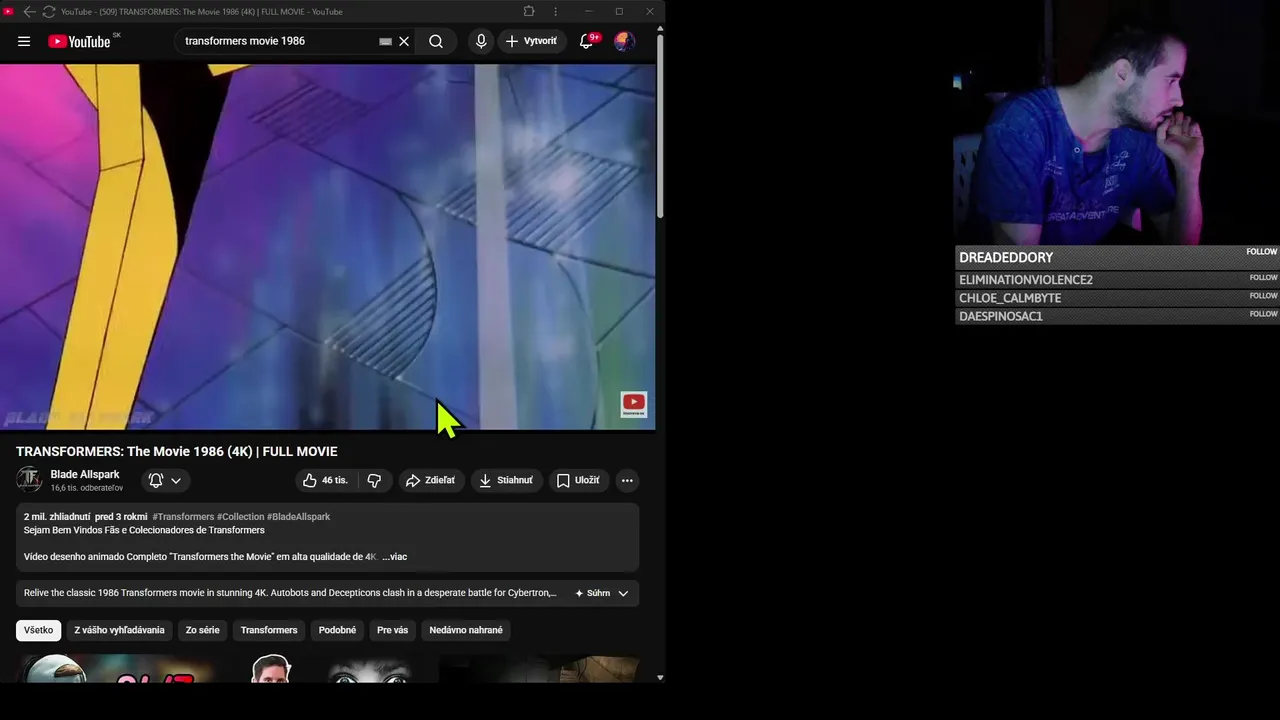Select the Podobné filter chip
Image resolution: width=1280 pixels, height=720 pixels.
pyautogui.click(x=337, y=630)
